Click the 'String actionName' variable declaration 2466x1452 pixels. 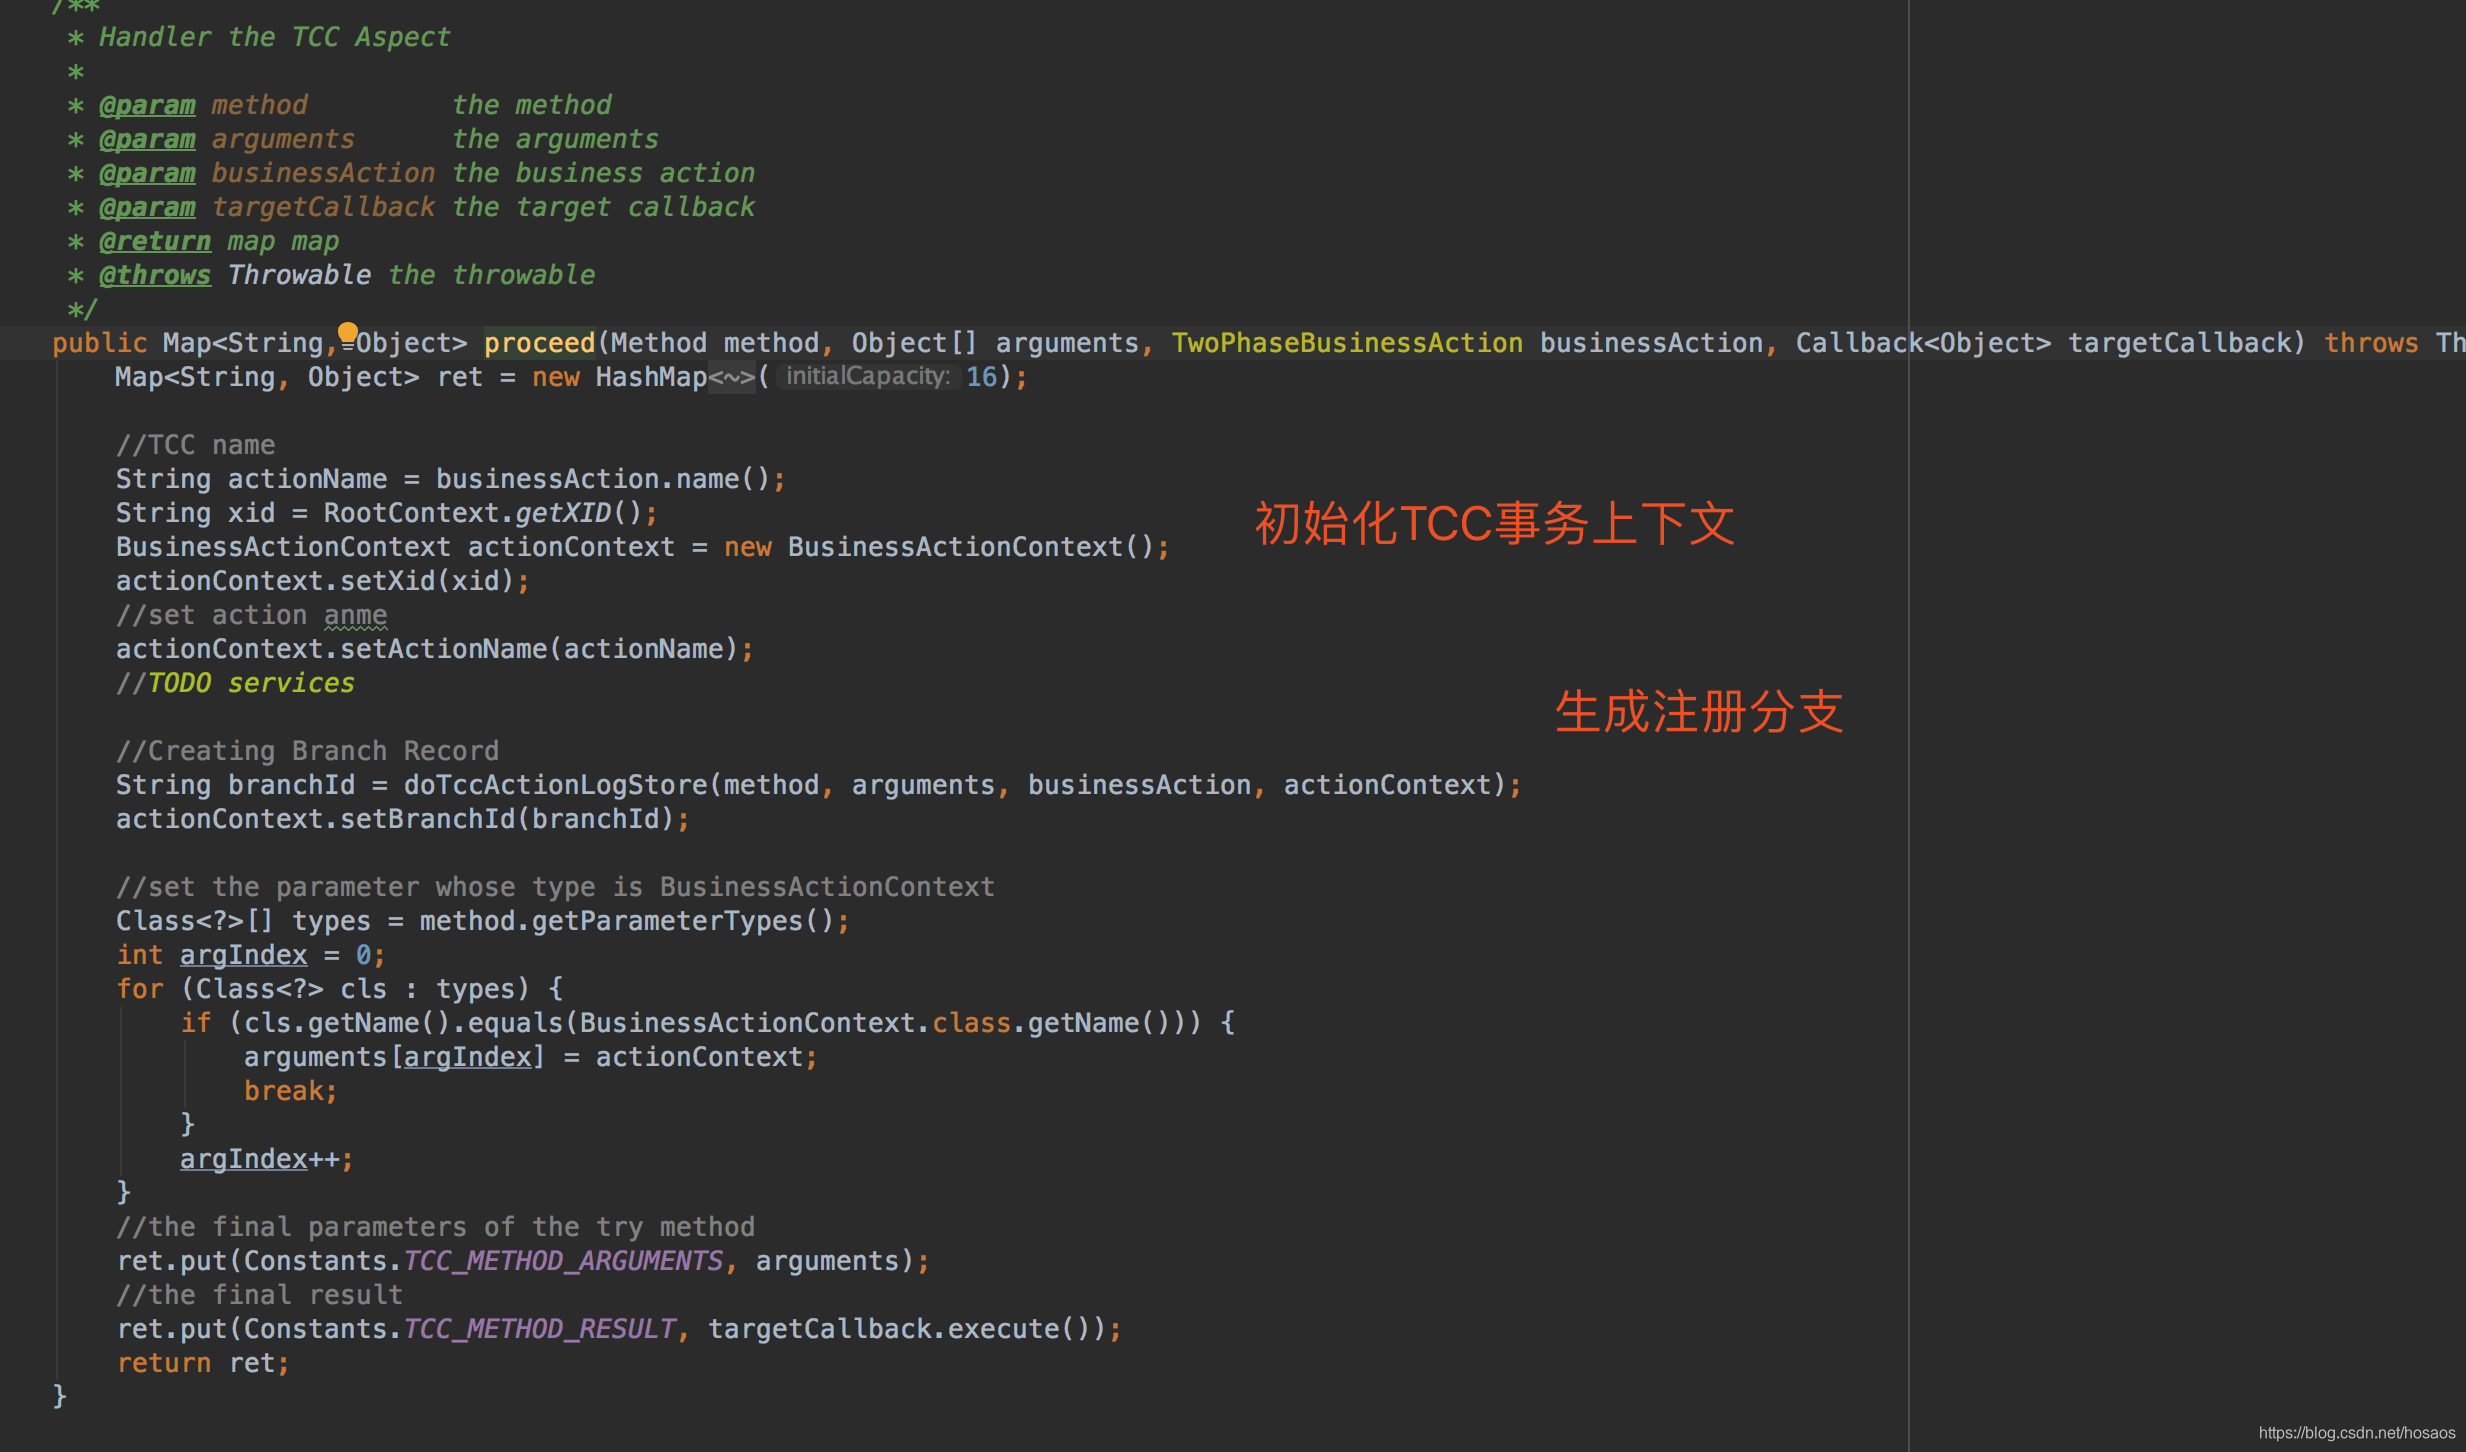coord(251,479)
